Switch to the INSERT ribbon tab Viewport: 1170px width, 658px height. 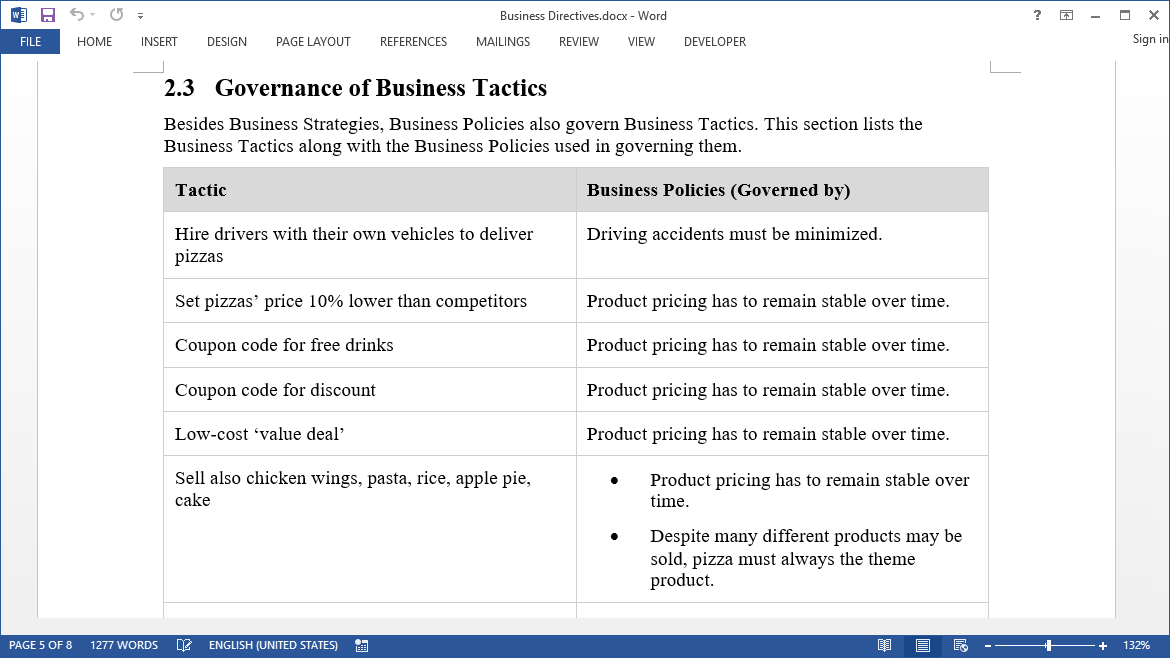point(159,42)
